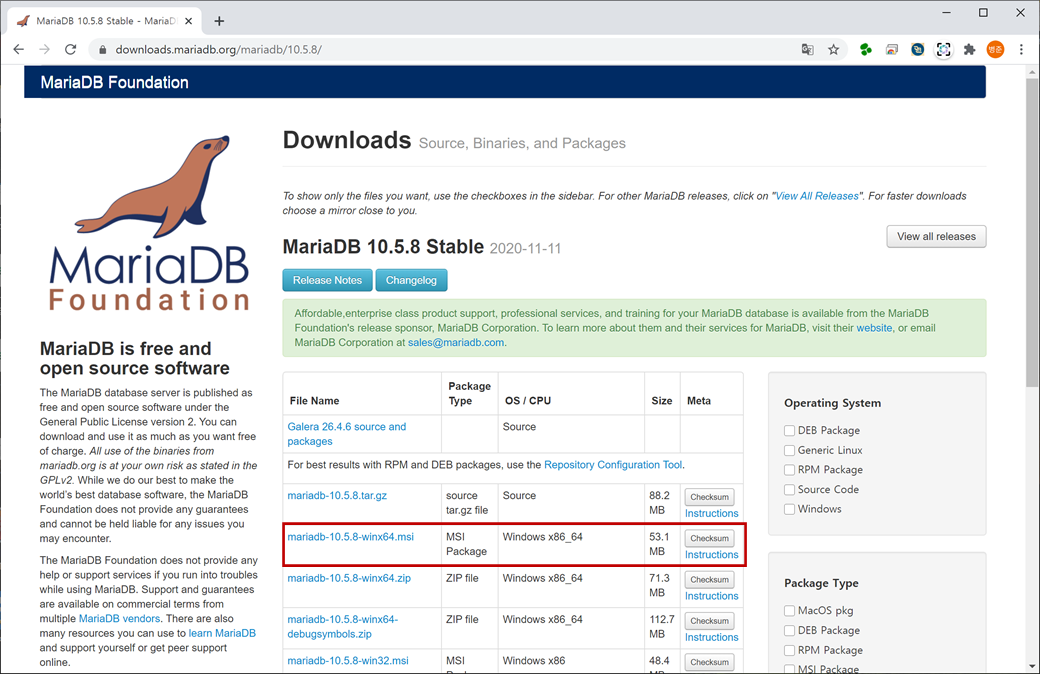Check DEB Package under Package Type
1040x674 pixels.
click(789, 630)
